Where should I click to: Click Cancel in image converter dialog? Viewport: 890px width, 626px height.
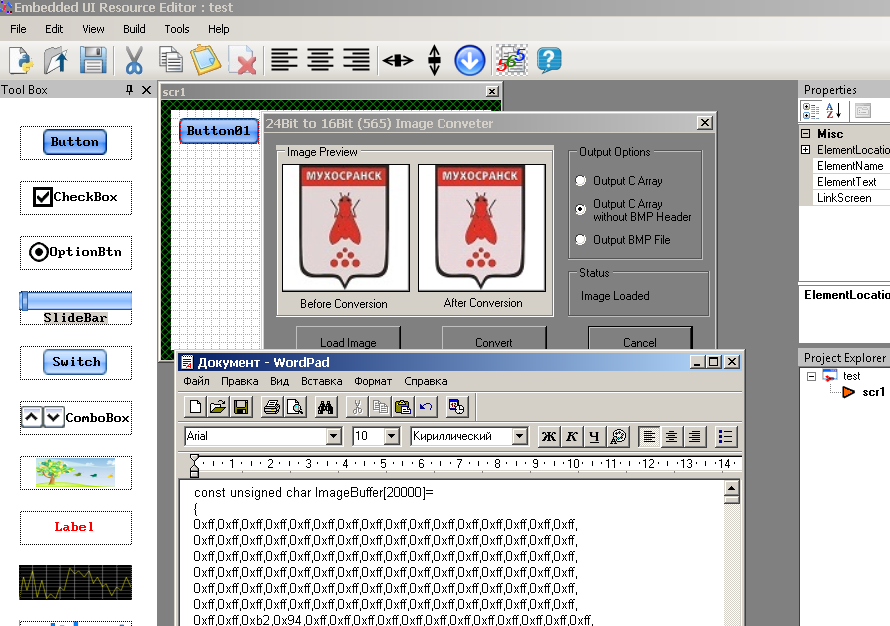(640, 338)
